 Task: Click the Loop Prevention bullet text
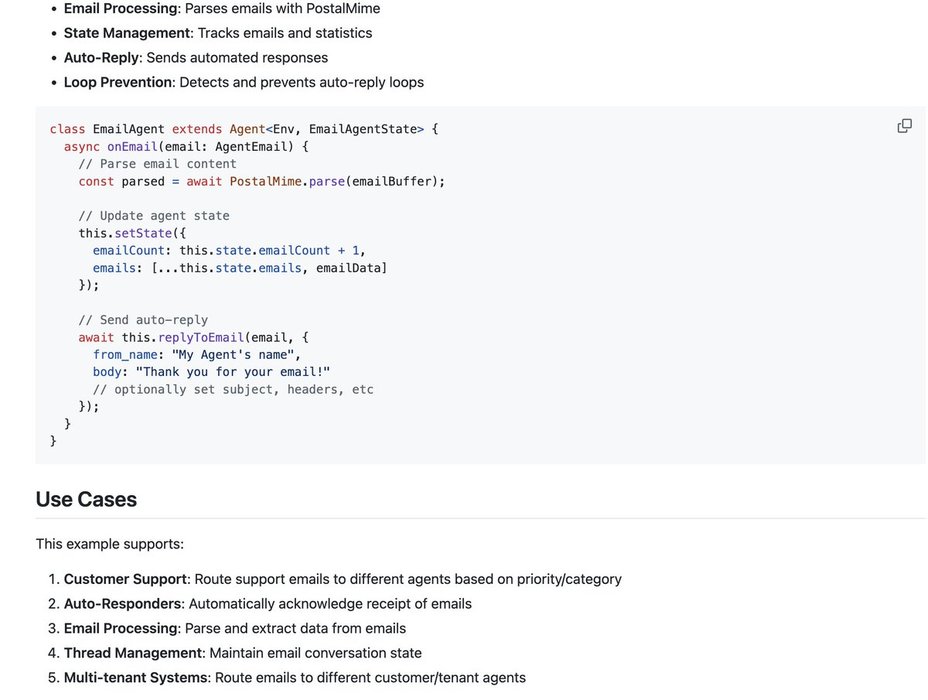[243, 82]
